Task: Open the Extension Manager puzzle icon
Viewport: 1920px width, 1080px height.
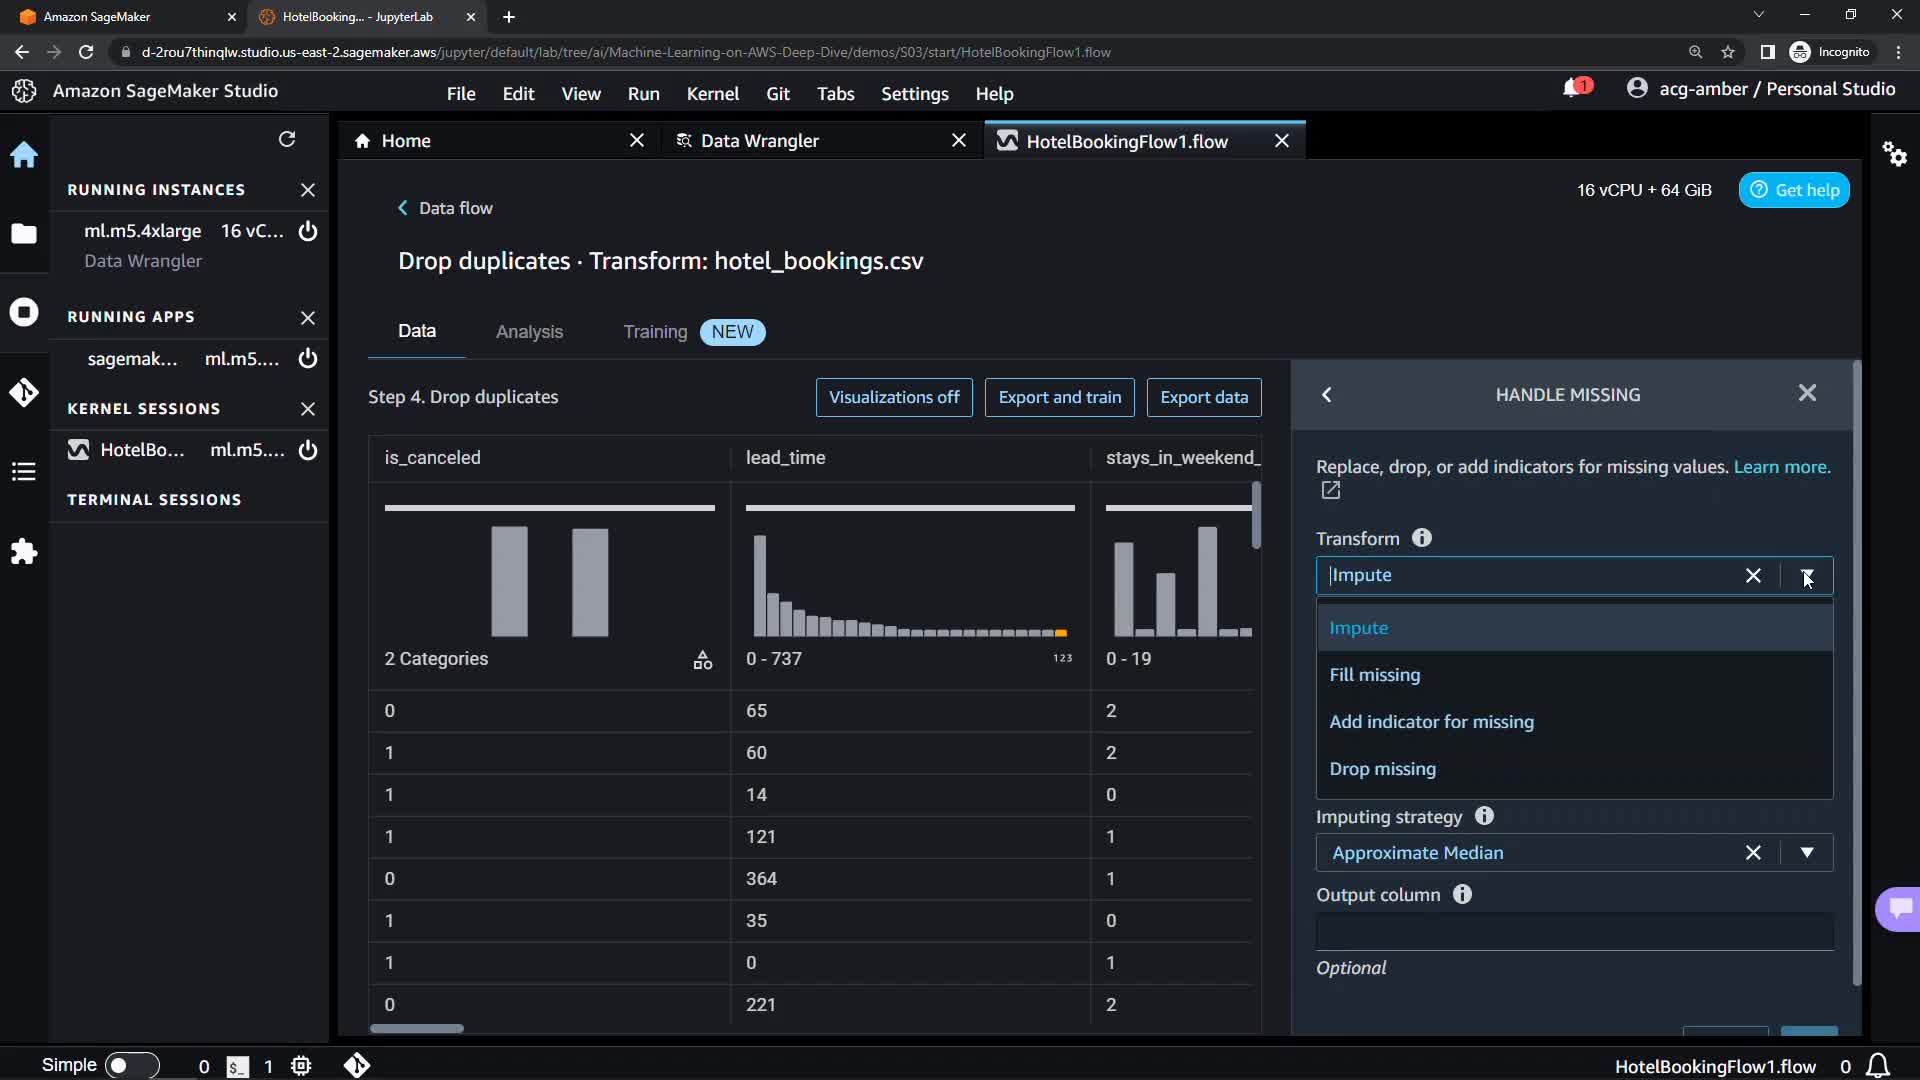Action: point(24,552)
